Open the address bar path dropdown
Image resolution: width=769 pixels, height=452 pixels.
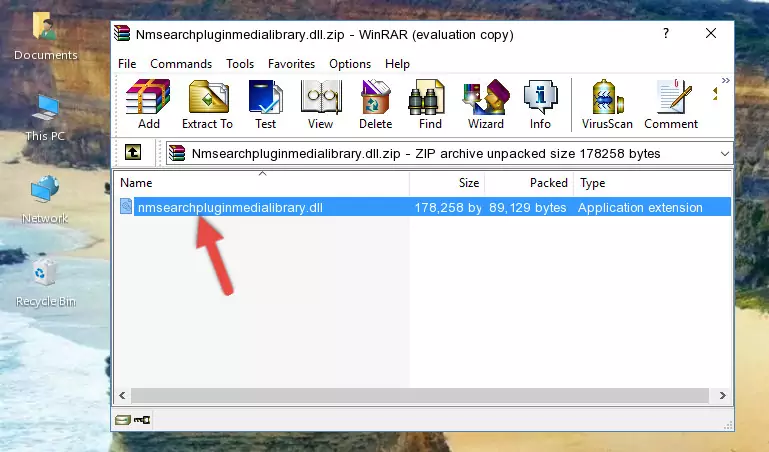click(724, 153)
